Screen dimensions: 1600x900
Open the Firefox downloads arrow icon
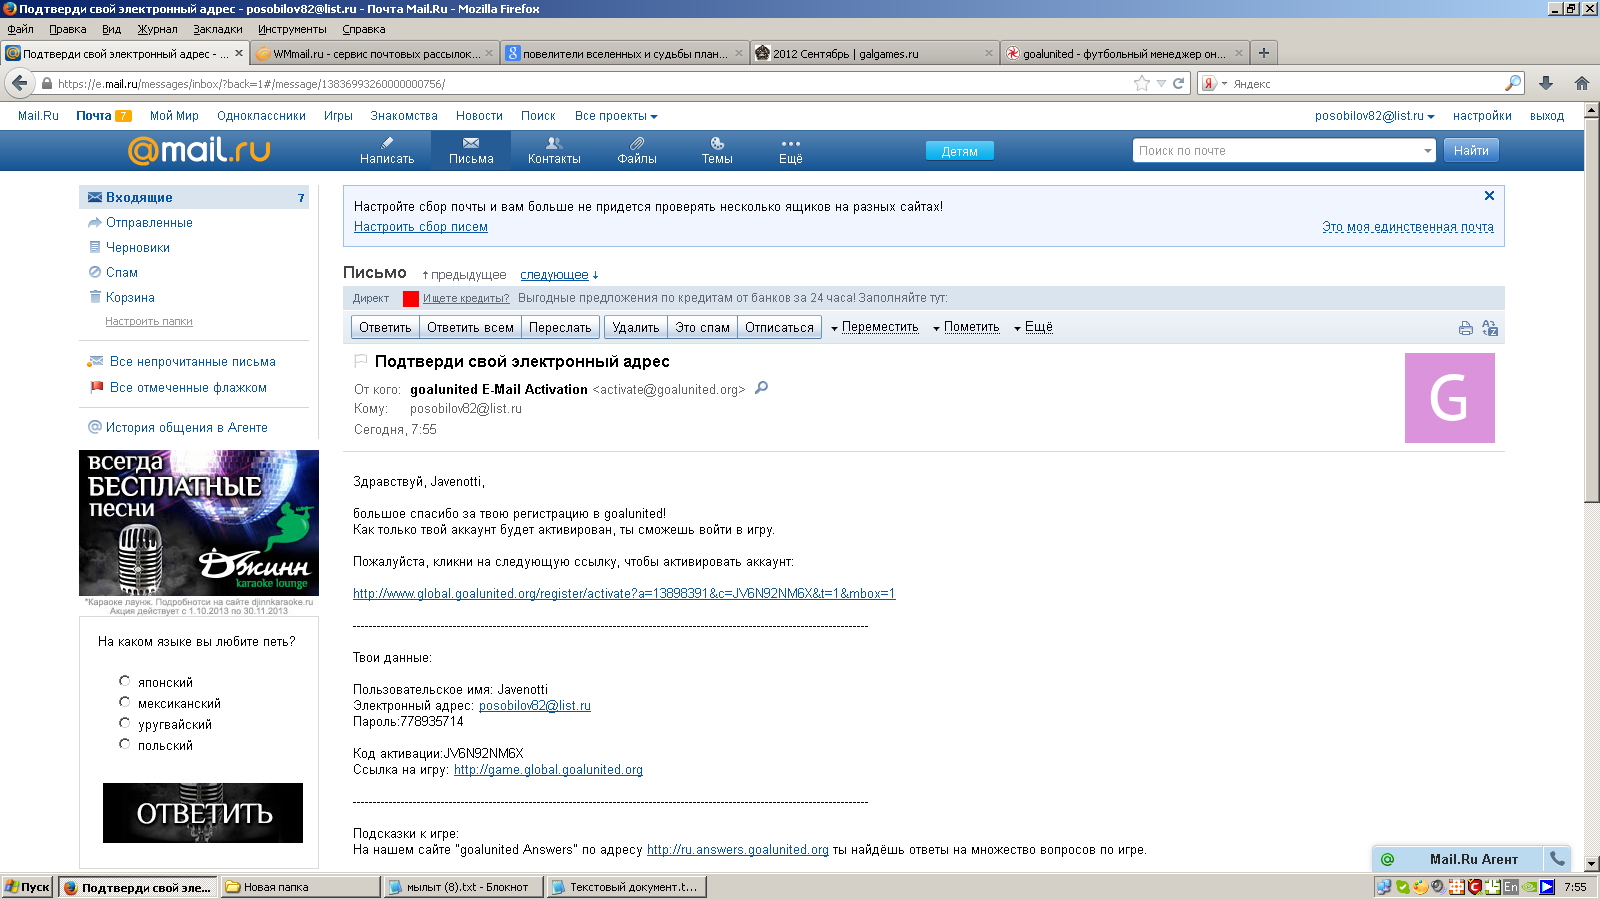(x=1546, y=83)
